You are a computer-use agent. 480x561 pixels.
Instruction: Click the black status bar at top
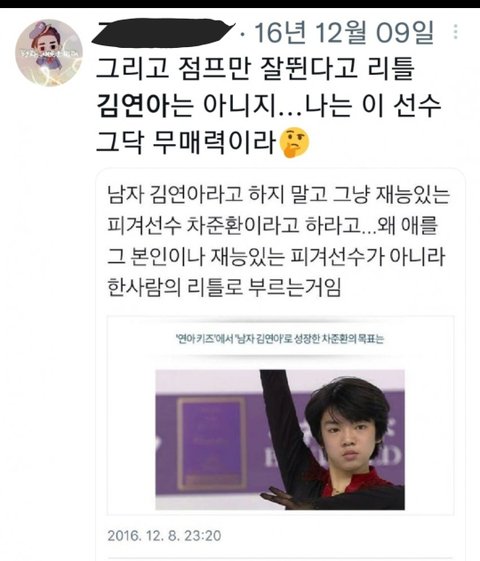coord(240,4)
